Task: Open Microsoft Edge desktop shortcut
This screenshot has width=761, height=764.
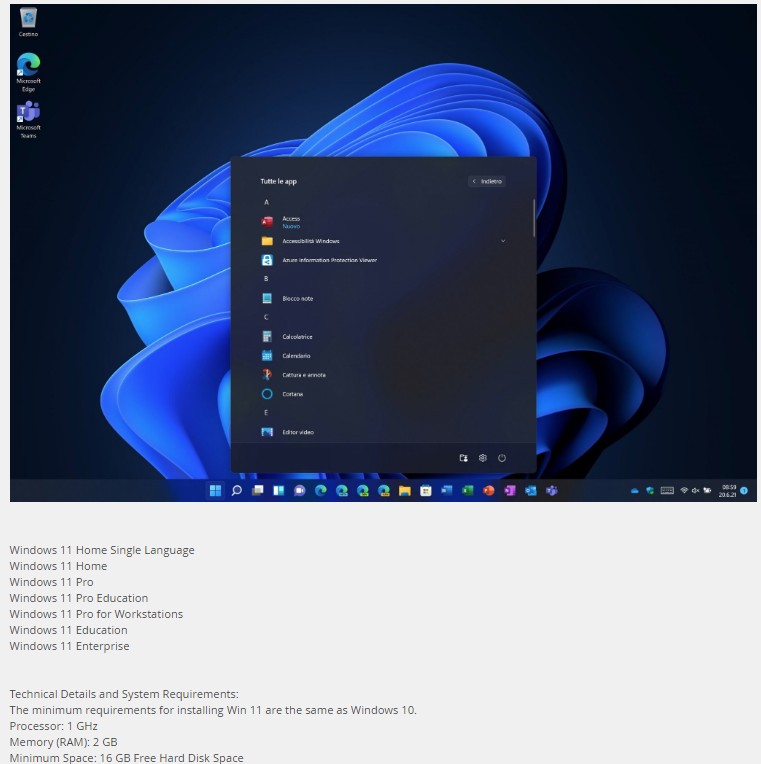Action: pyautogui.click(x=28, y=72)
